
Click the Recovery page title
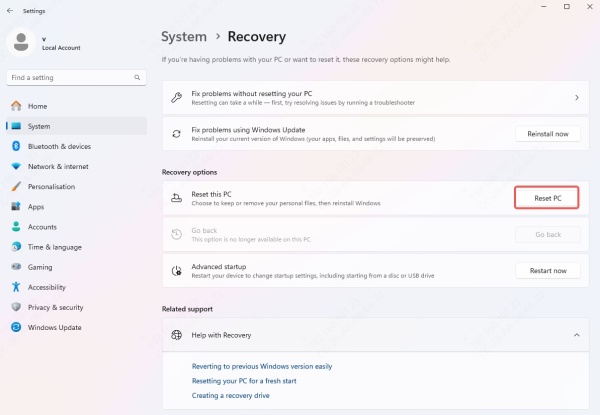coord(256,37)
